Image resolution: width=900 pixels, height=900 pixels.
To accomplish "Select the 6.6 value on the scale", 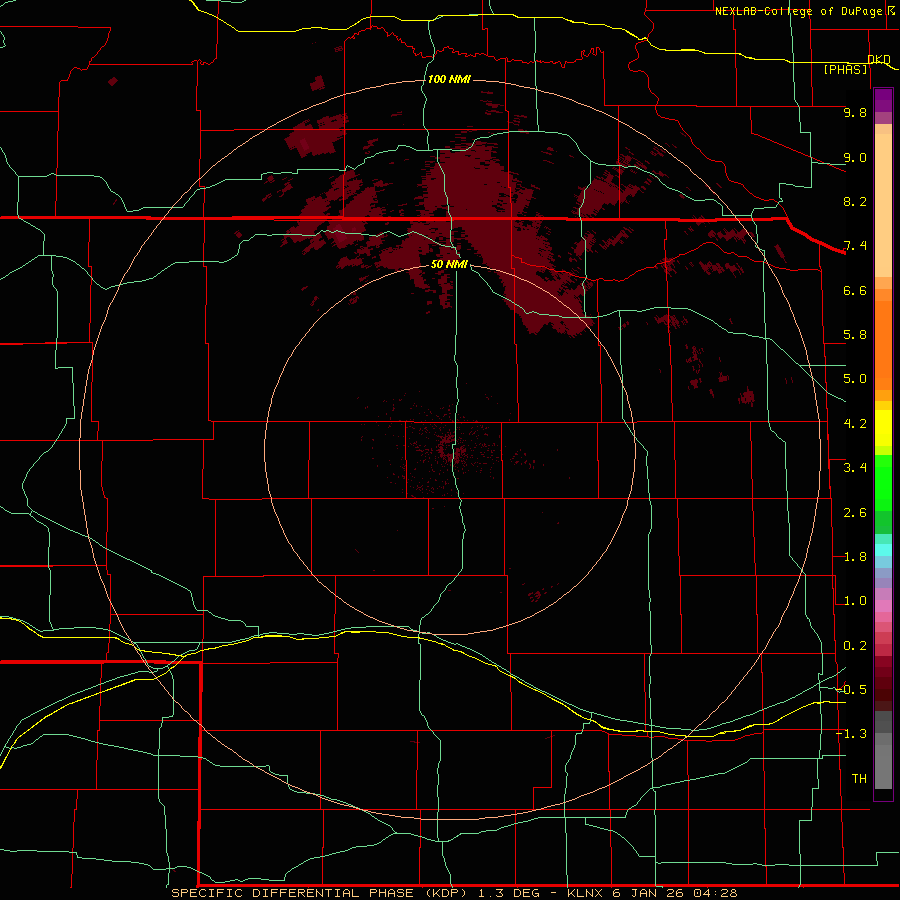I will click(855, 290).
